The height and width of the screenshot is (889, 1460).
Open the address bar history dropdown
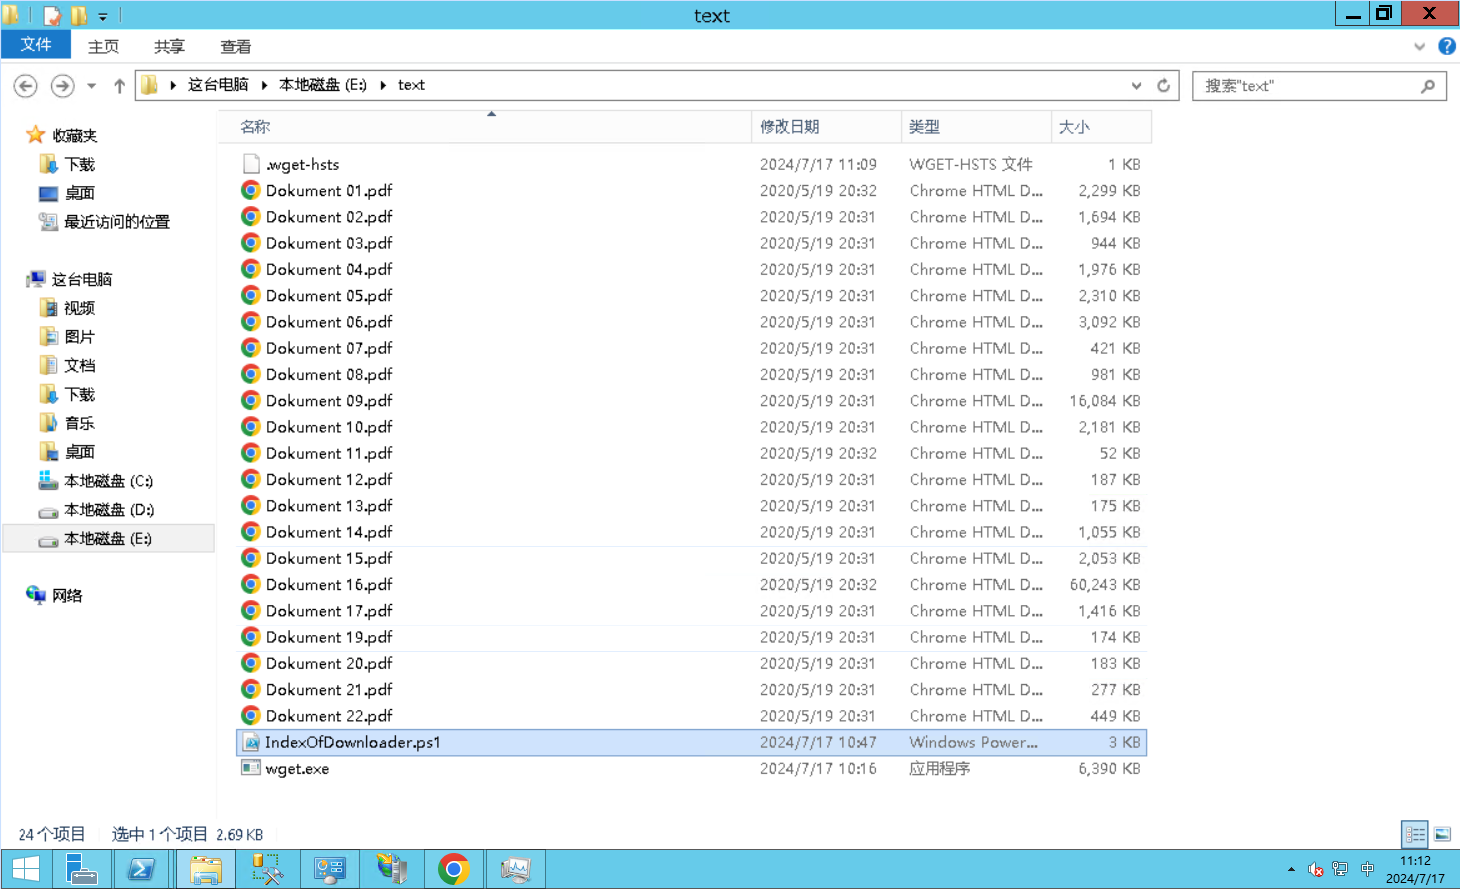pyautogui.click(x=1136, y=86)
